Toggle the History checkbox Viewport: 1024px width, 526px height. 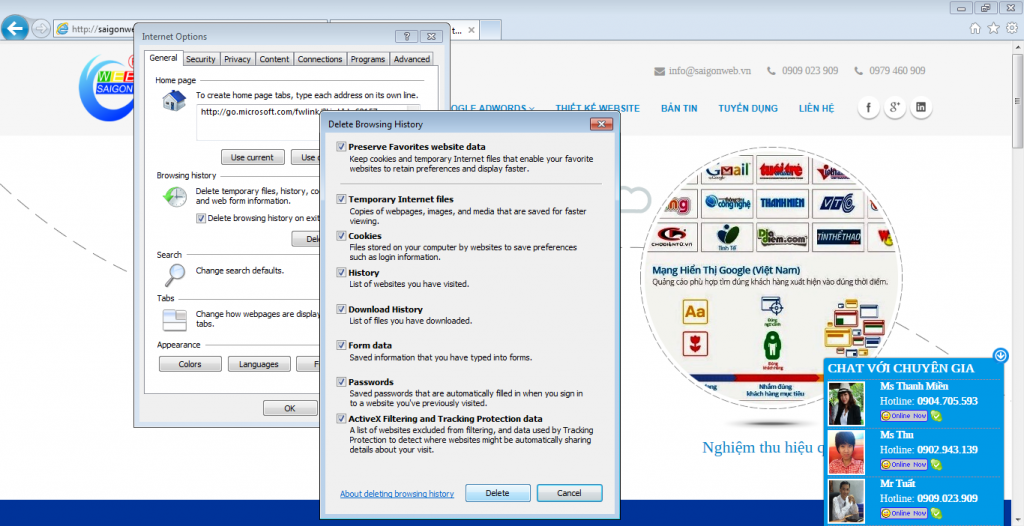[x=341, y=272]
